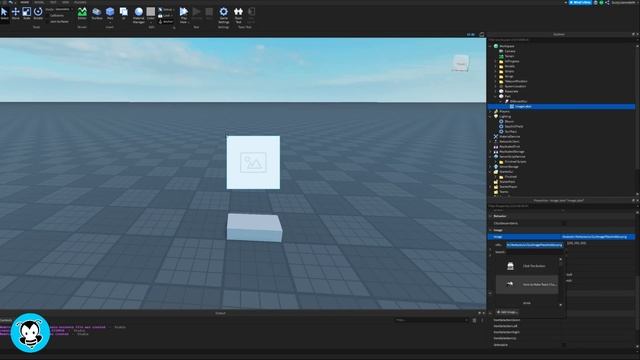Activate the Move tool
The image size is (640, 360).
(x=16, y=13)
